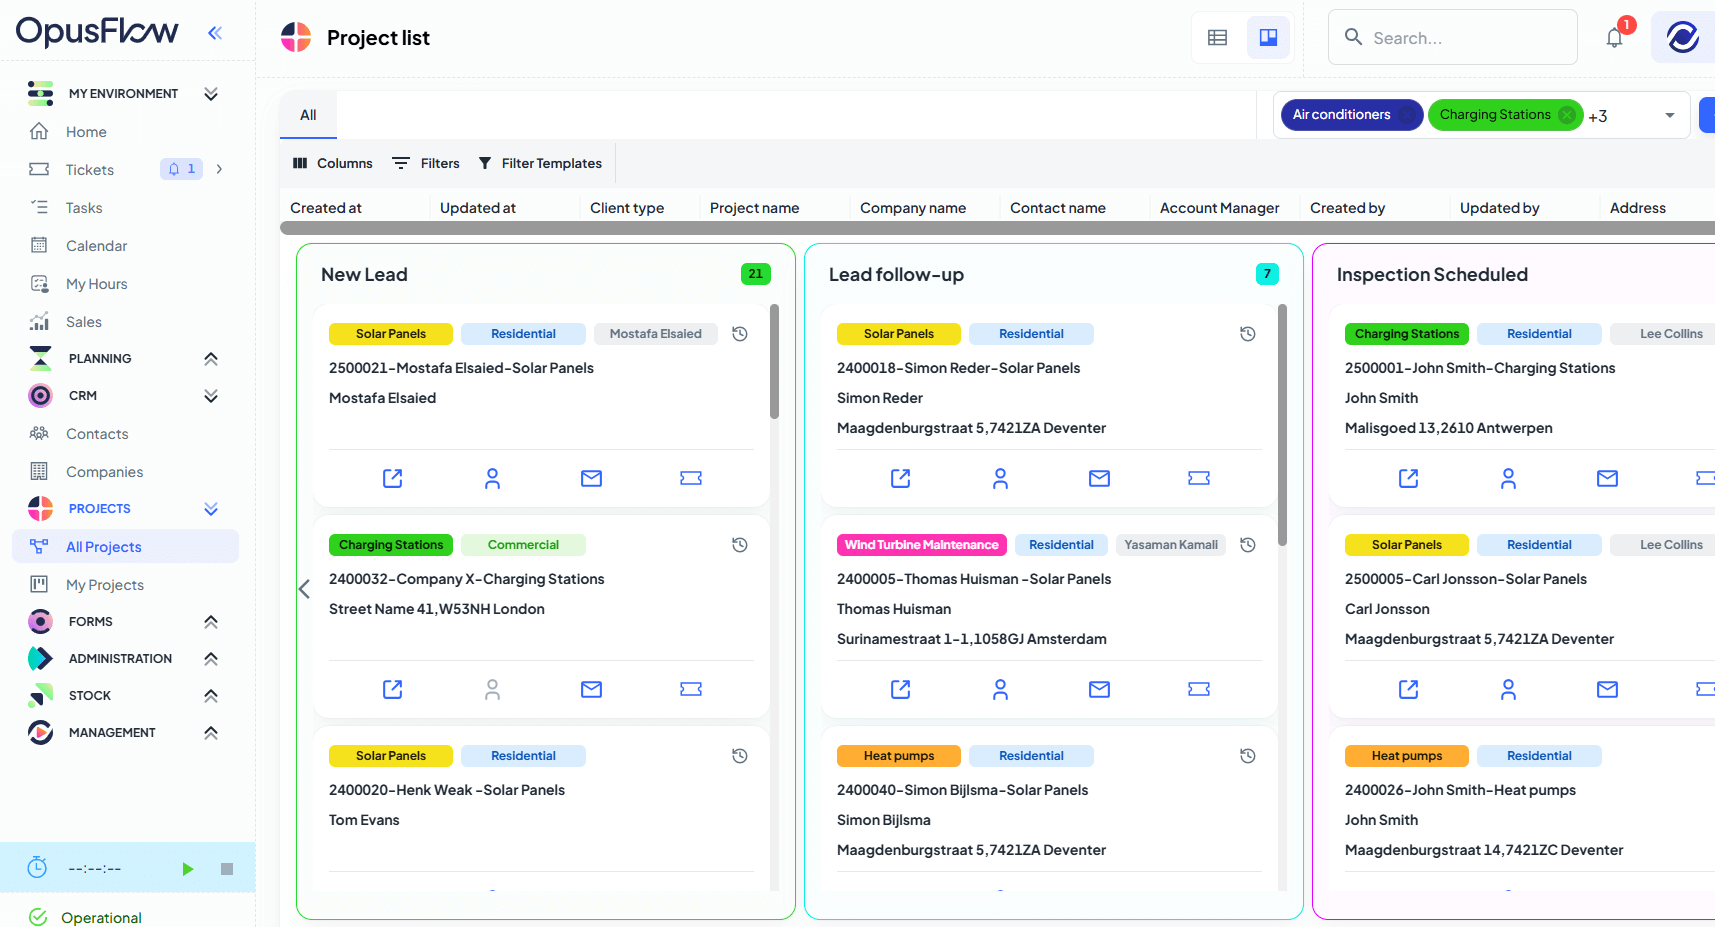Open 2400018 Simon Reder project externally
The image size is (1715, 927).
pos(901,478)
